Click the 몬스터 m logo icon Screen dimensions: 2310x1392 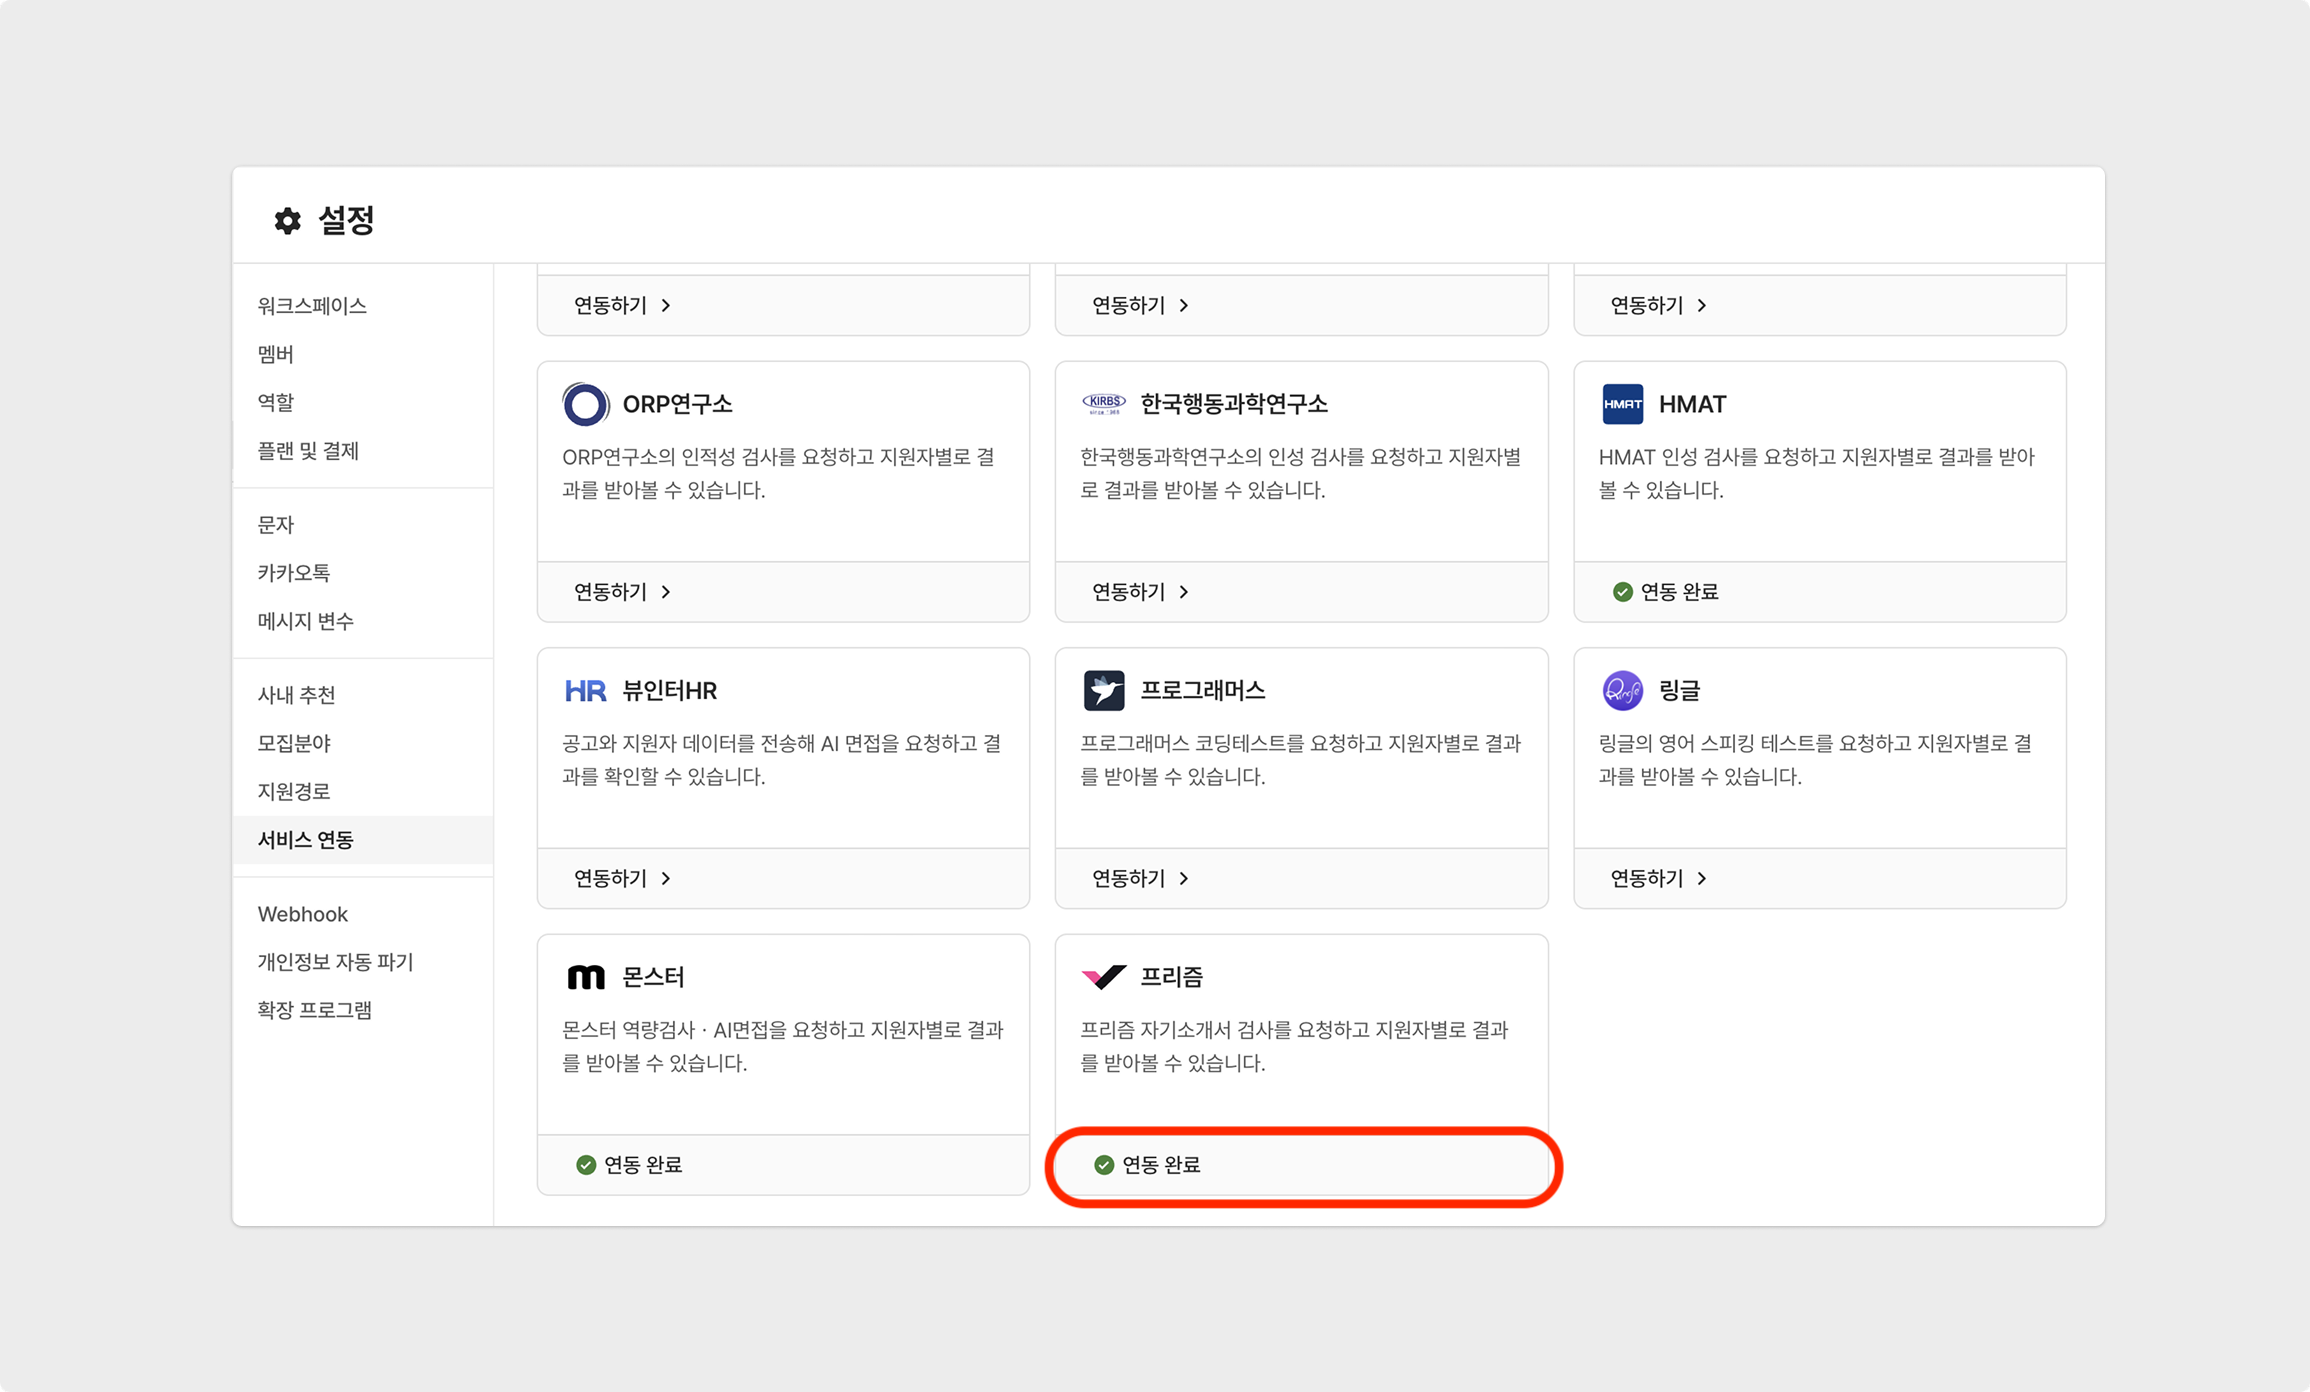pyautogui.click(x=585, y=977)
